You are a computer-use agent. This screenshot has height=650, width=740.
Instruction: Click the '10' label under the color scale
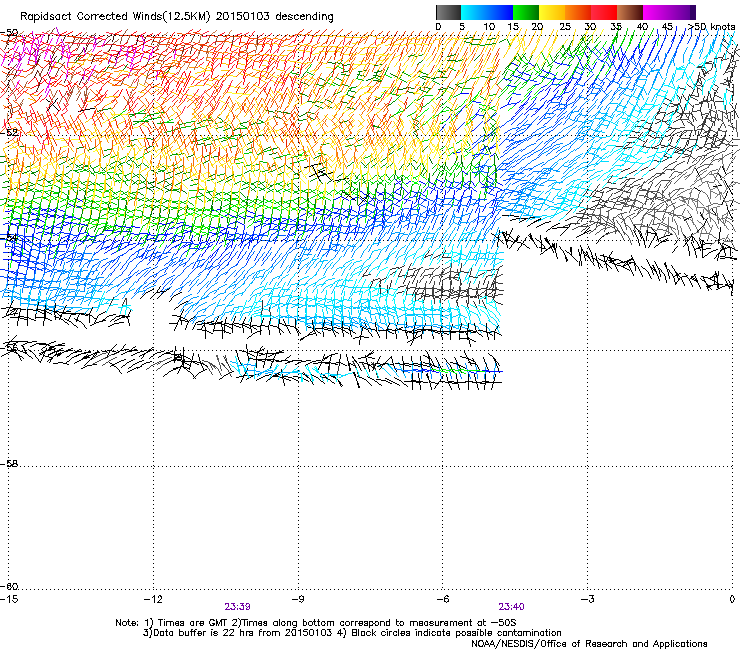(489, 27)
